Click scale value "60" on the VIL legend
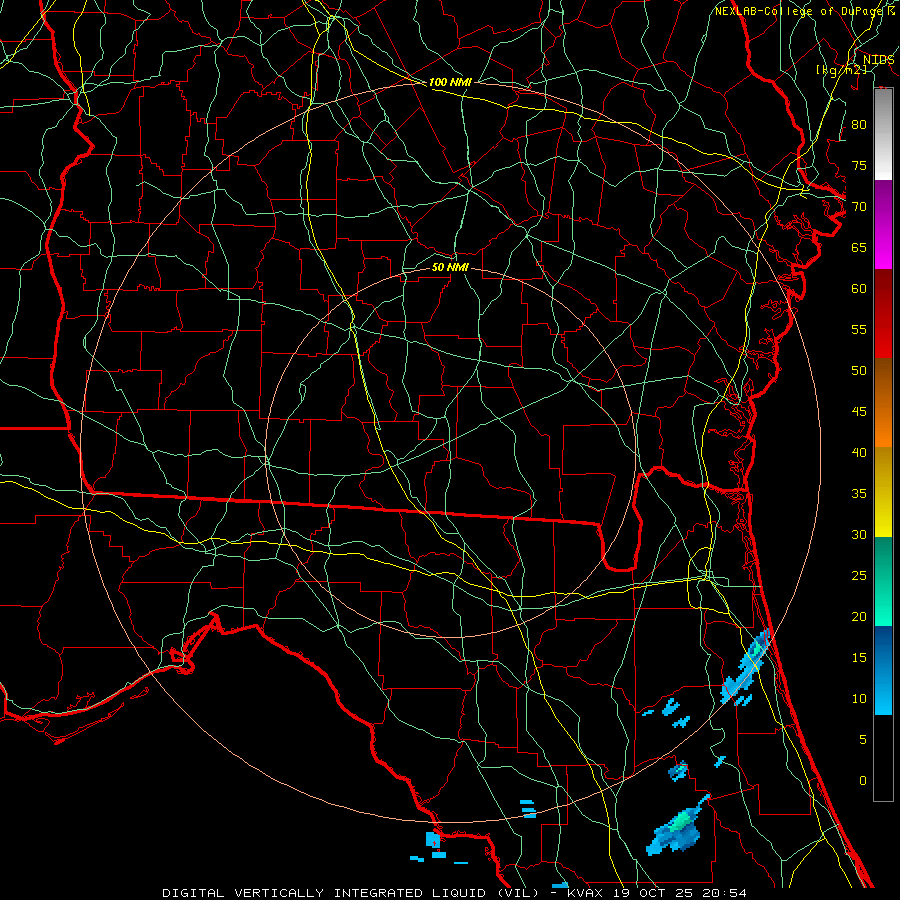The image size is (900, 900). [x=859, y=288]
